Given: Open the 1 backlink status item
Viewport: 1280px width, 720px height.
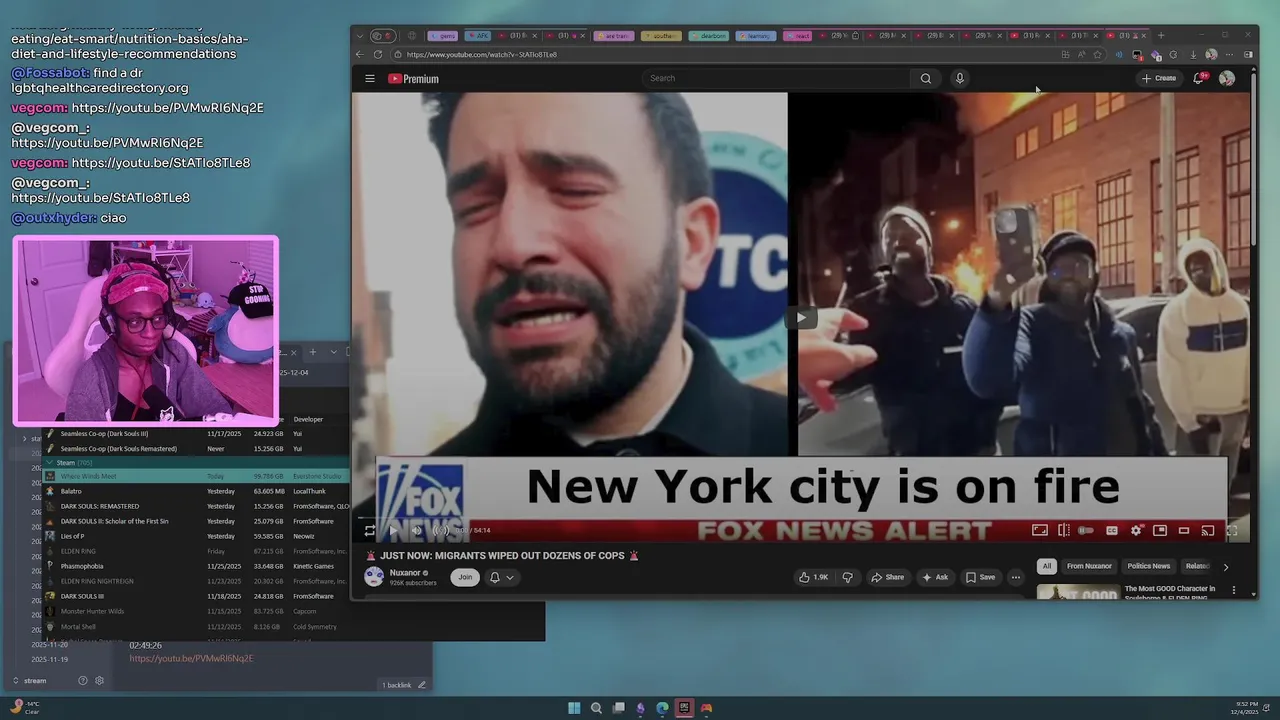Looking at the screenshot, I should tap(396, 685).
